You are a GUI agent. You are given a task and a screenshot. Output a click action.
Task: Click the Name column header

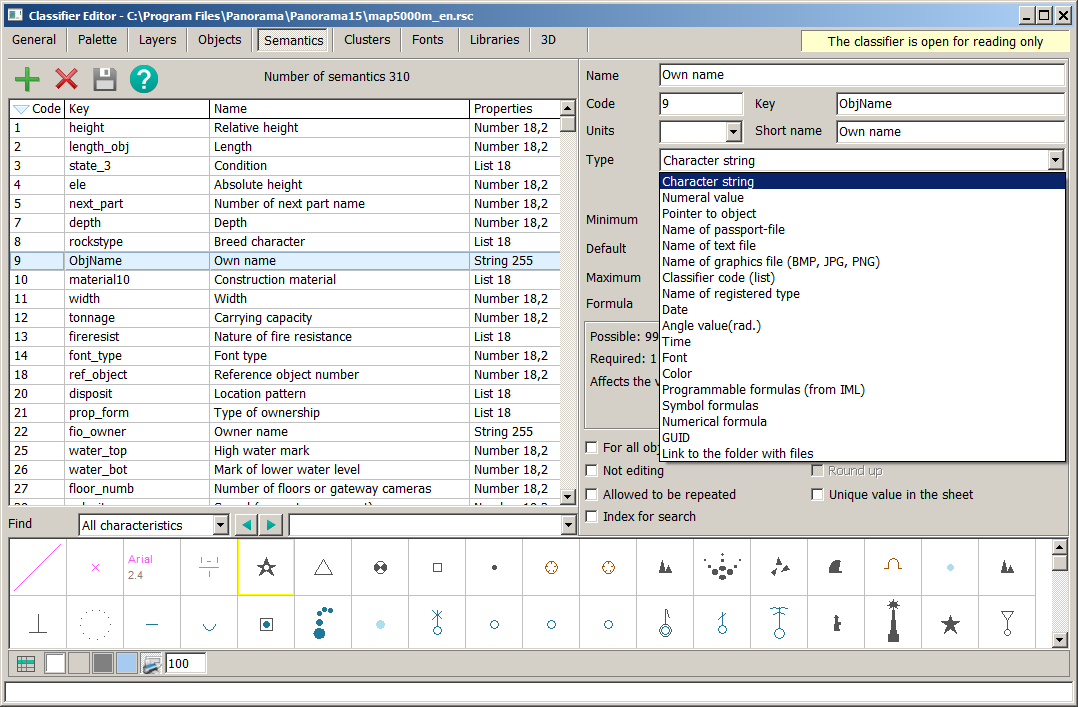click(x=339, y=109)
